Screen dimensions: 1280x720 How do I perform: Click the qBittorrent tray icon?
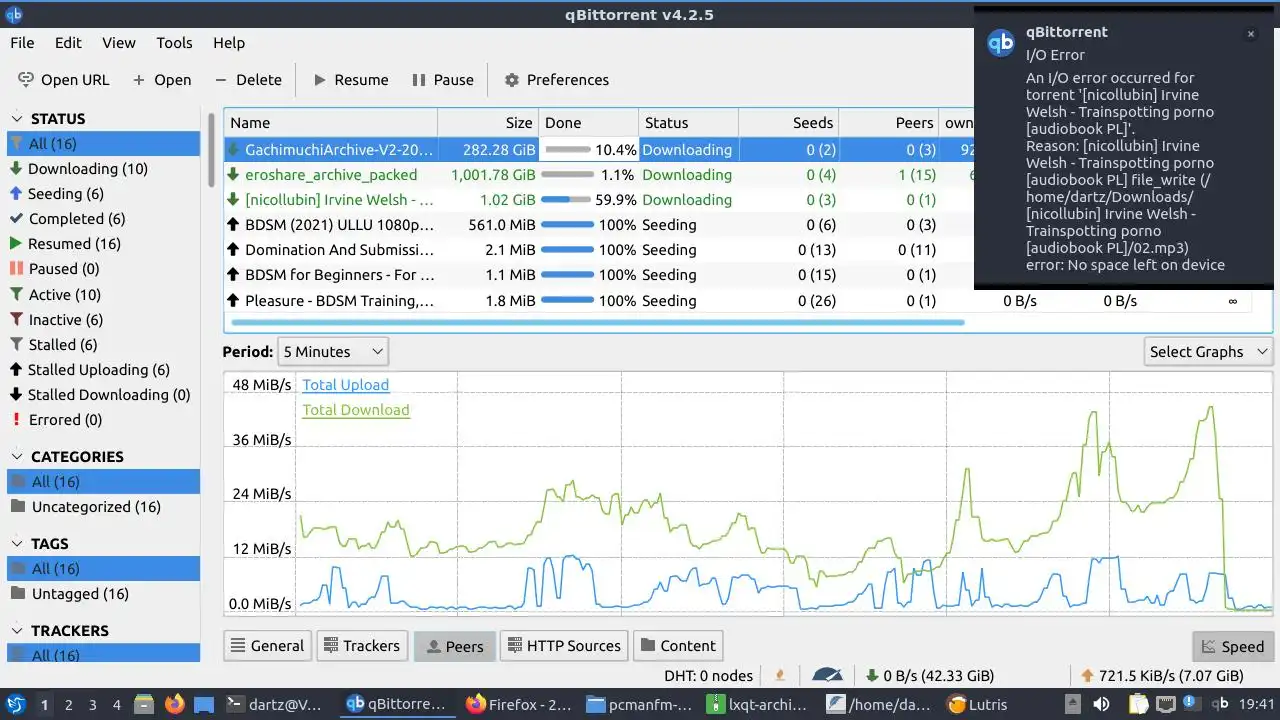1221,704
